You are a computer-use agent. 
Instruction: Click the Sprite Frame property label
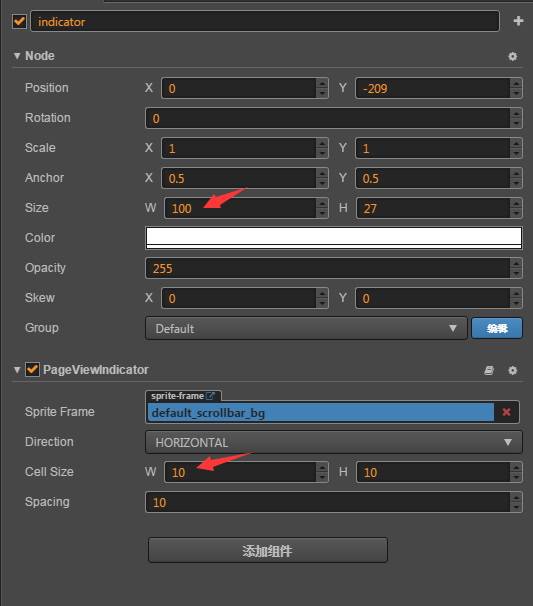pos(60,412)
